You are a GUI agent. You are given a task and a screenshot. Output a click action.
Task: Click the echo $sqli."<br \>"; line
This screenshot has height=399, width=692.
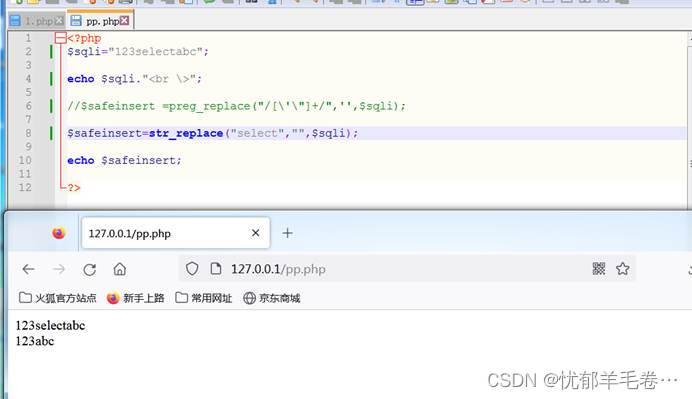(x=135, y=79)
